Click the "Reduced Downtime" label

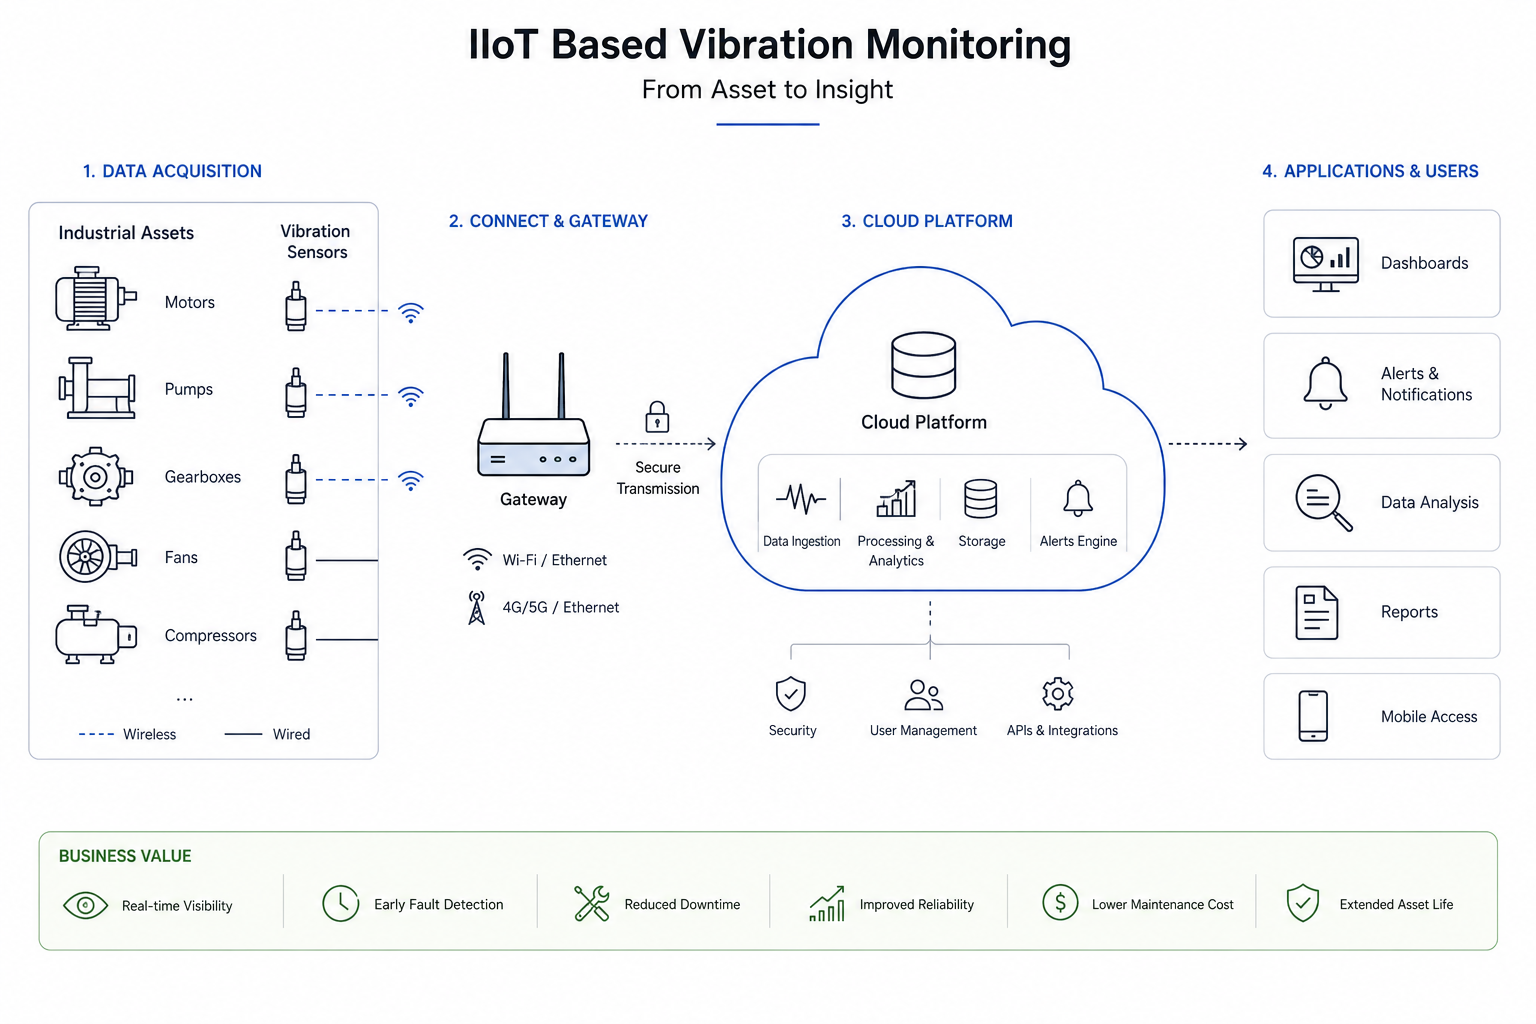682,904
